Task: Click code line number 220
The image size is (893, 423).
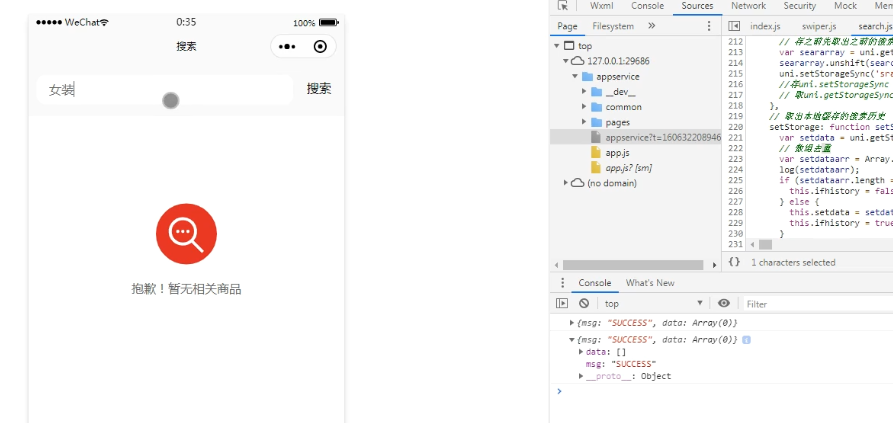Action: (735, 127)
